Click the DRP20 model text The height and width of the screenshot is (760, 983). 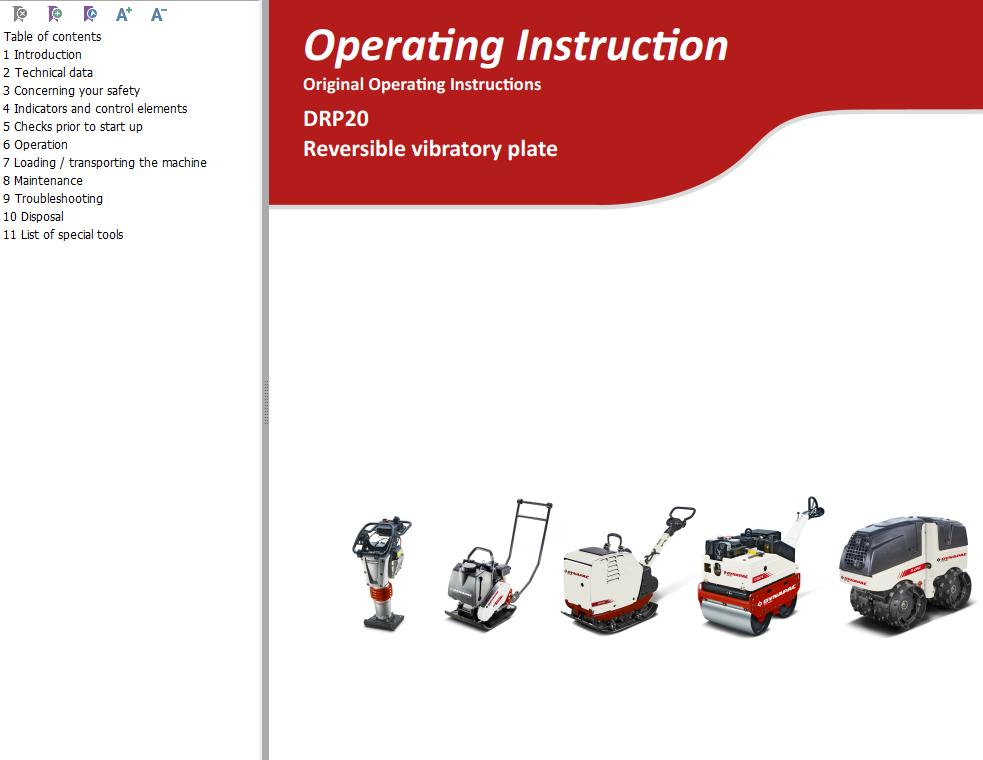coord(336,119)
